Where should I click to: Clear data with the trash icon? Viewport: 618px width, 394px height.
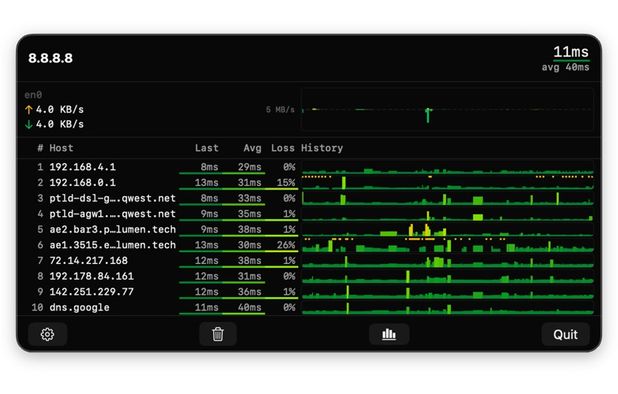pos(218,335)
